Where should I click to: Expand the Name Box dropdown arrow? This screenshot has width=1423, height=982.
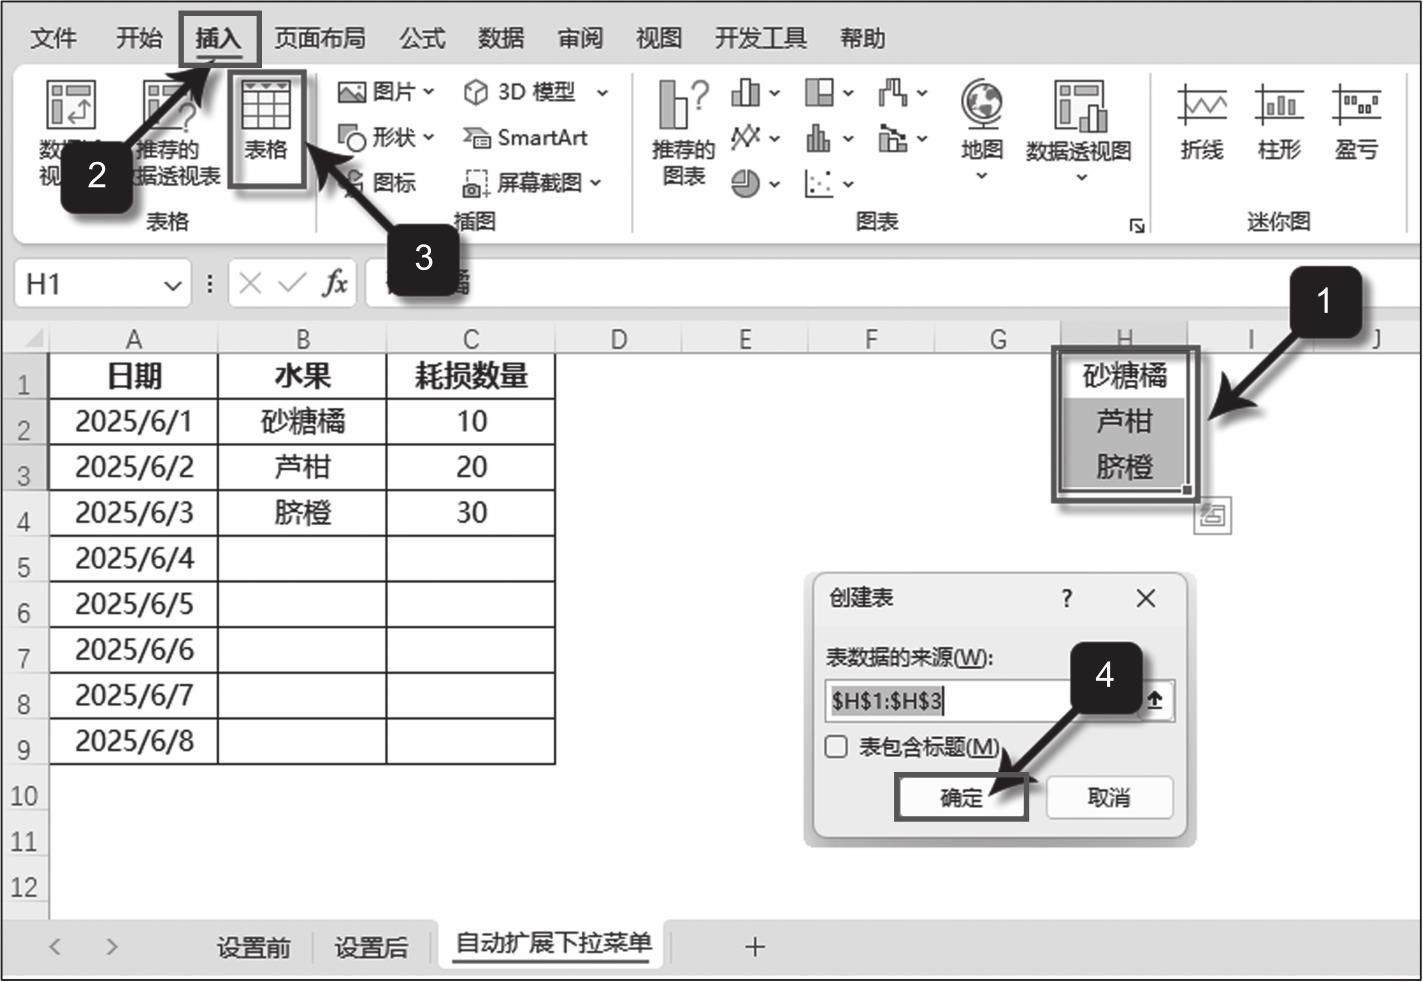tap(172, 286)
